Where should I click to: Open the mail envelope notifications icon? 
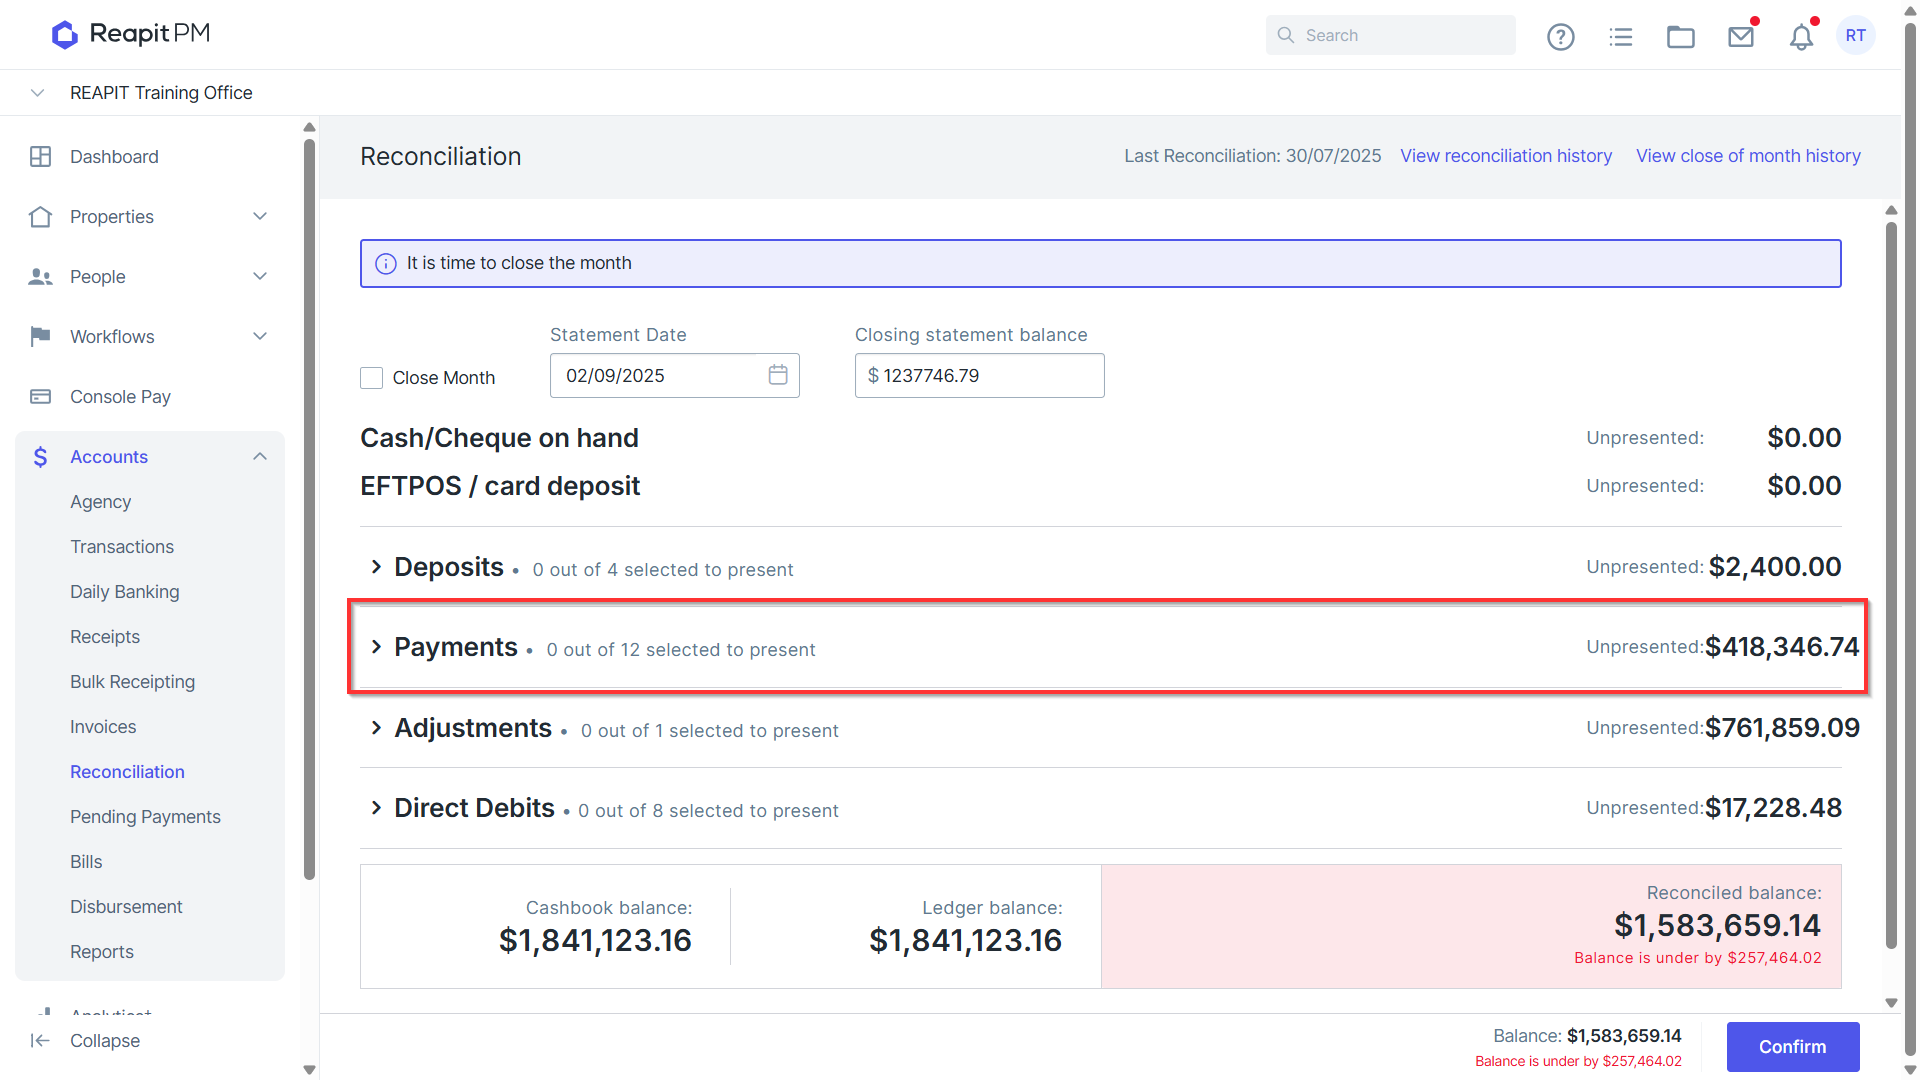[x=1741, y=36]
